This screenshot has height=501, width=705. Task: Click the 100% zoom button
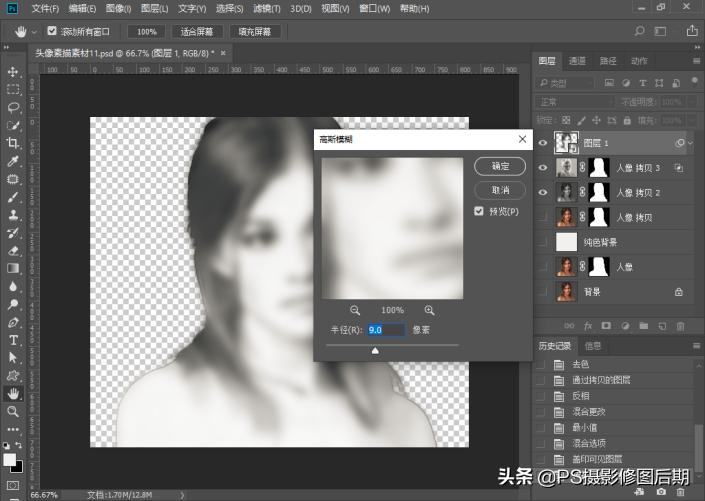coord(147,31)
